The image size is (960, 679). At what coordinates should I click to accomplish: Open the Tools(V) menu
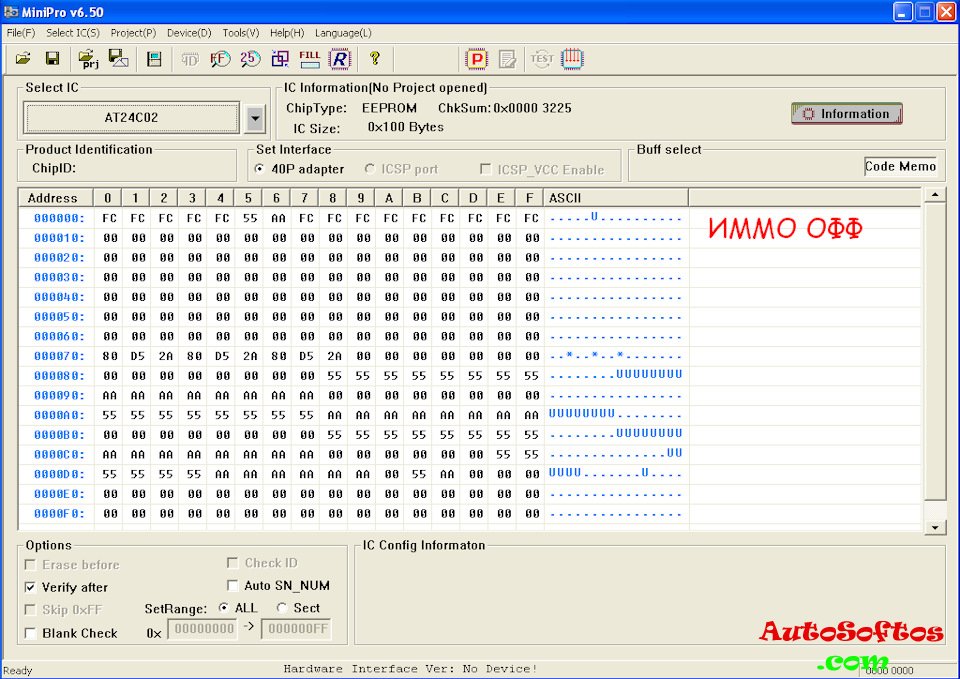240,33
